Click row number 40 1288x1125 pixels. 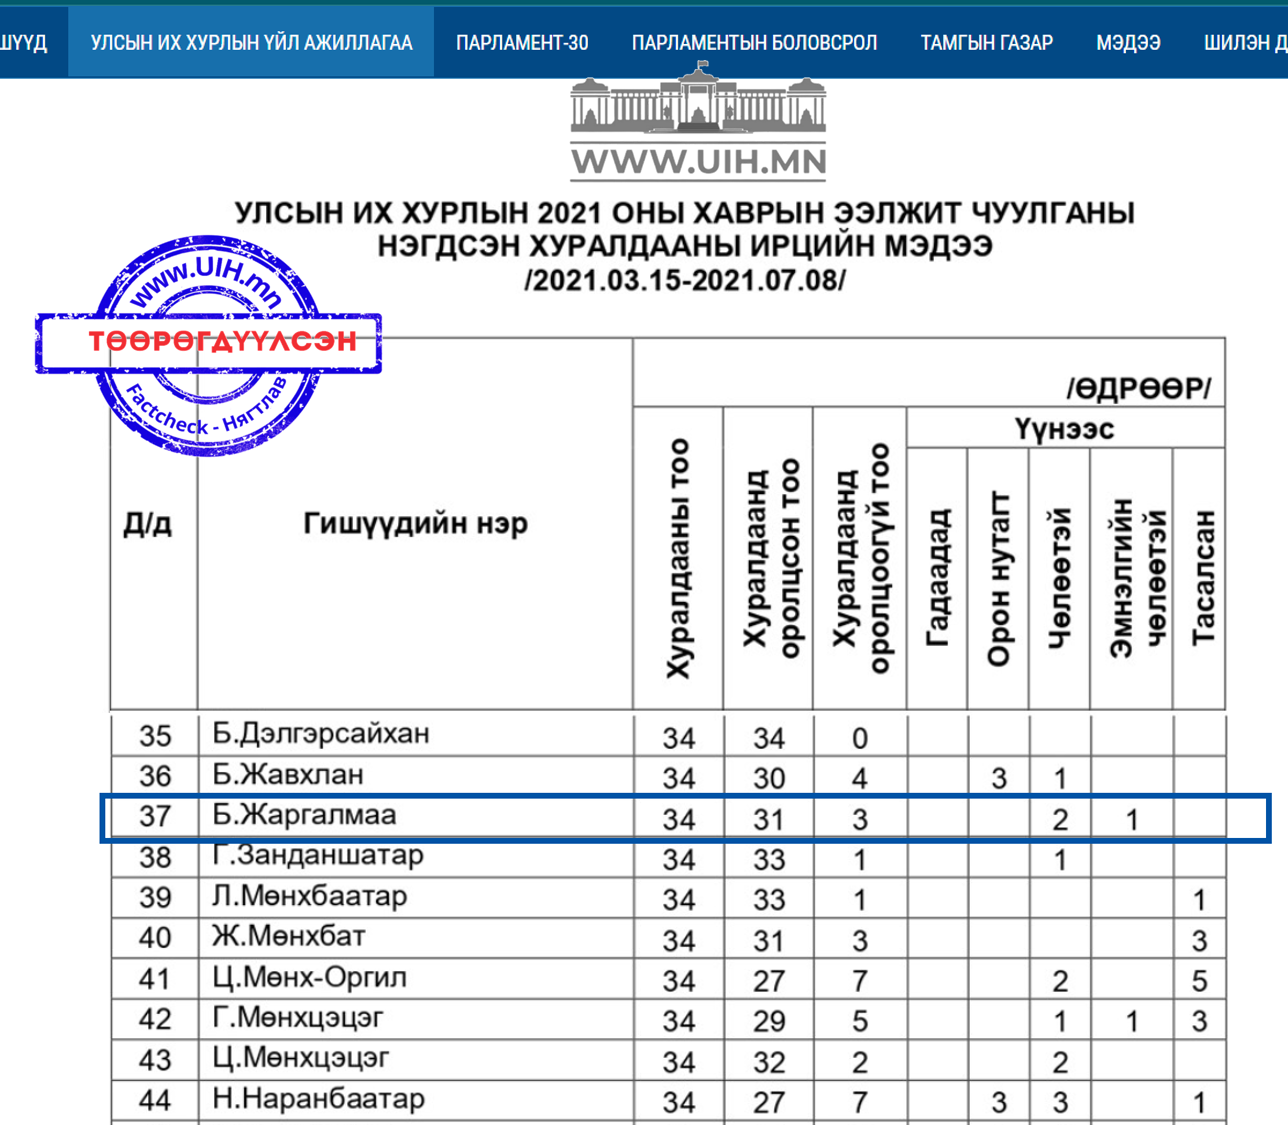pyautogui.click(x=155, y=938)
